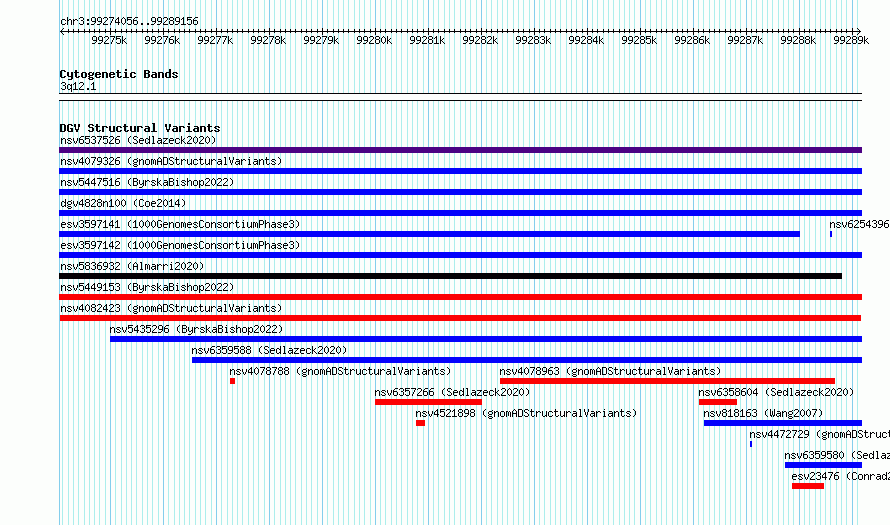890x525 pixels.
Task: Open the nsv4472729 variant label
Action: click(820, 434)
